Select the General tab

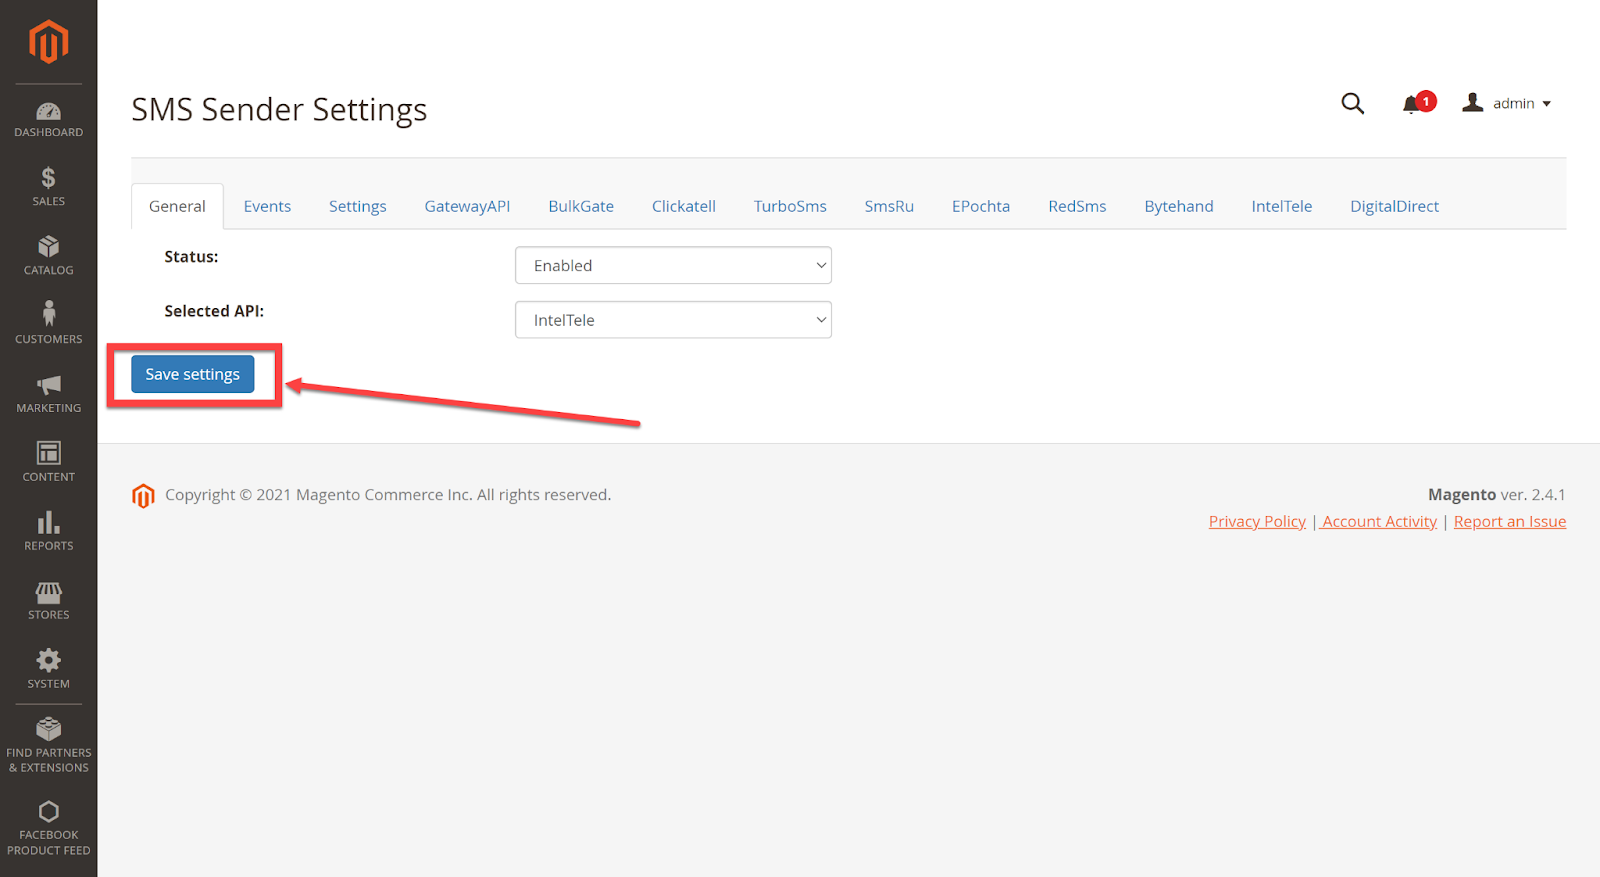[177, 206]
